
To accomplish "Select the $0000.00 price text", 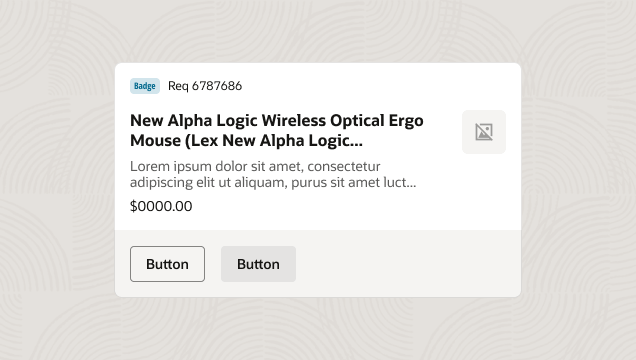I will (161, 206).
